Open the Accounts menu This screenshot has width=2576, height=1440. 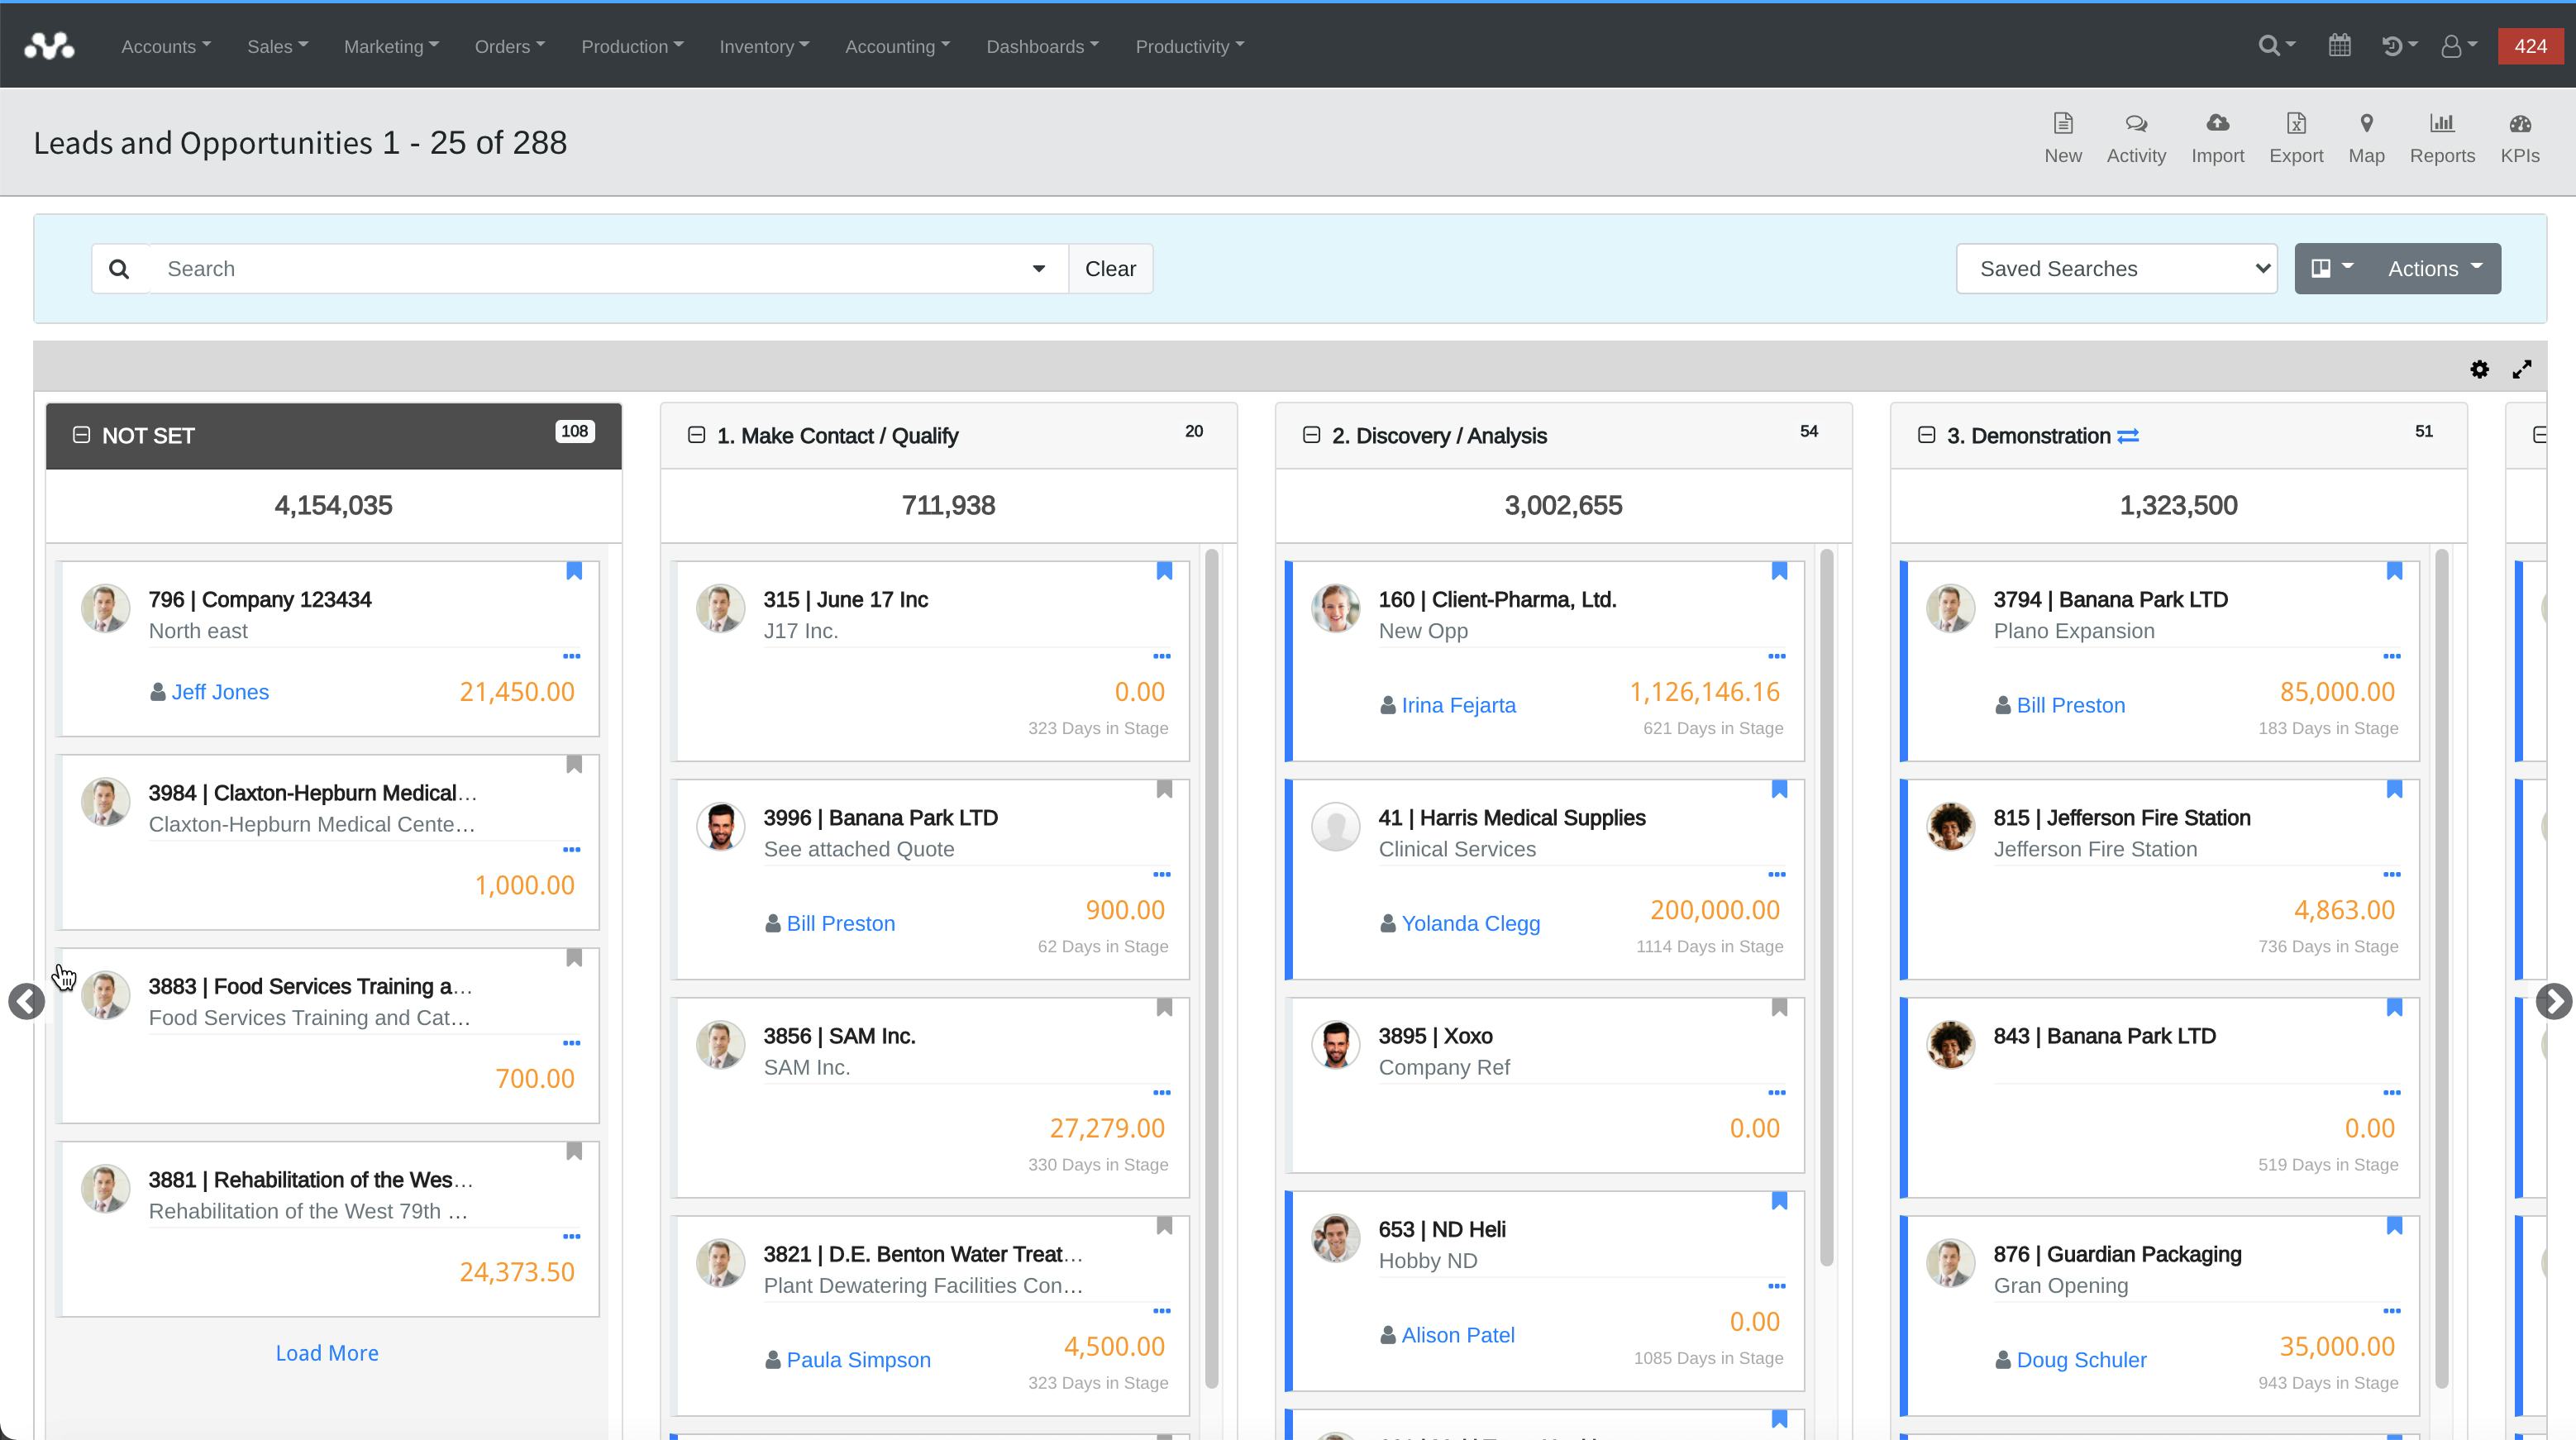pos(164,46)
